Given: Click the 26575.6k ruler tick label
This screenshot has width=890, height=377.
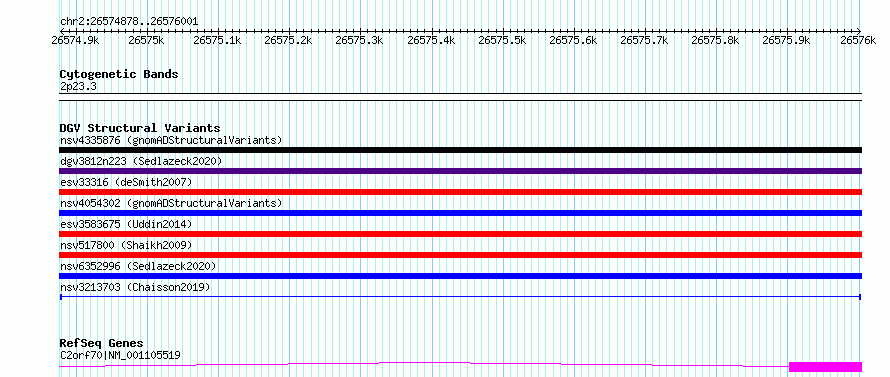Looking at the screenshot, I should point(573,40).
